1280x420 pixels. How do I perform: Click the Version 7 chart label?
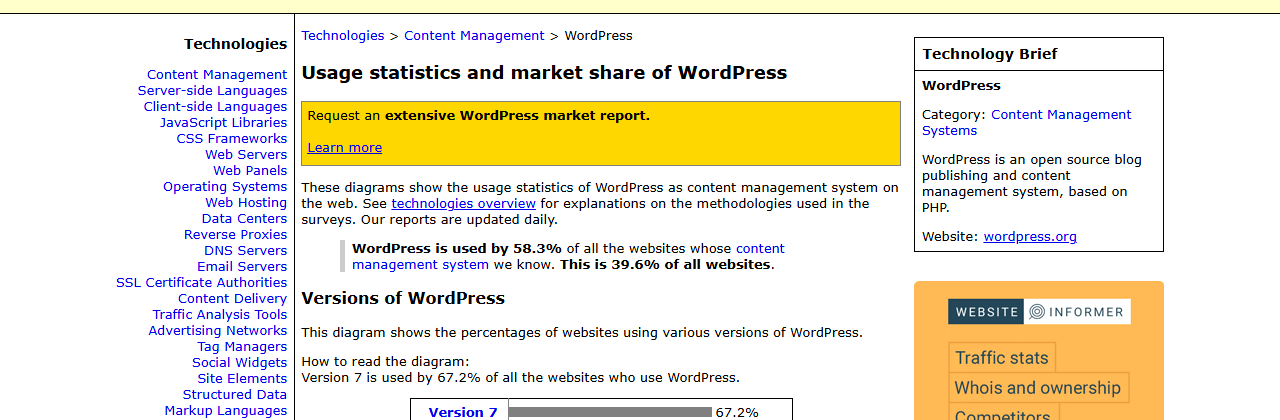click(463, 412)
